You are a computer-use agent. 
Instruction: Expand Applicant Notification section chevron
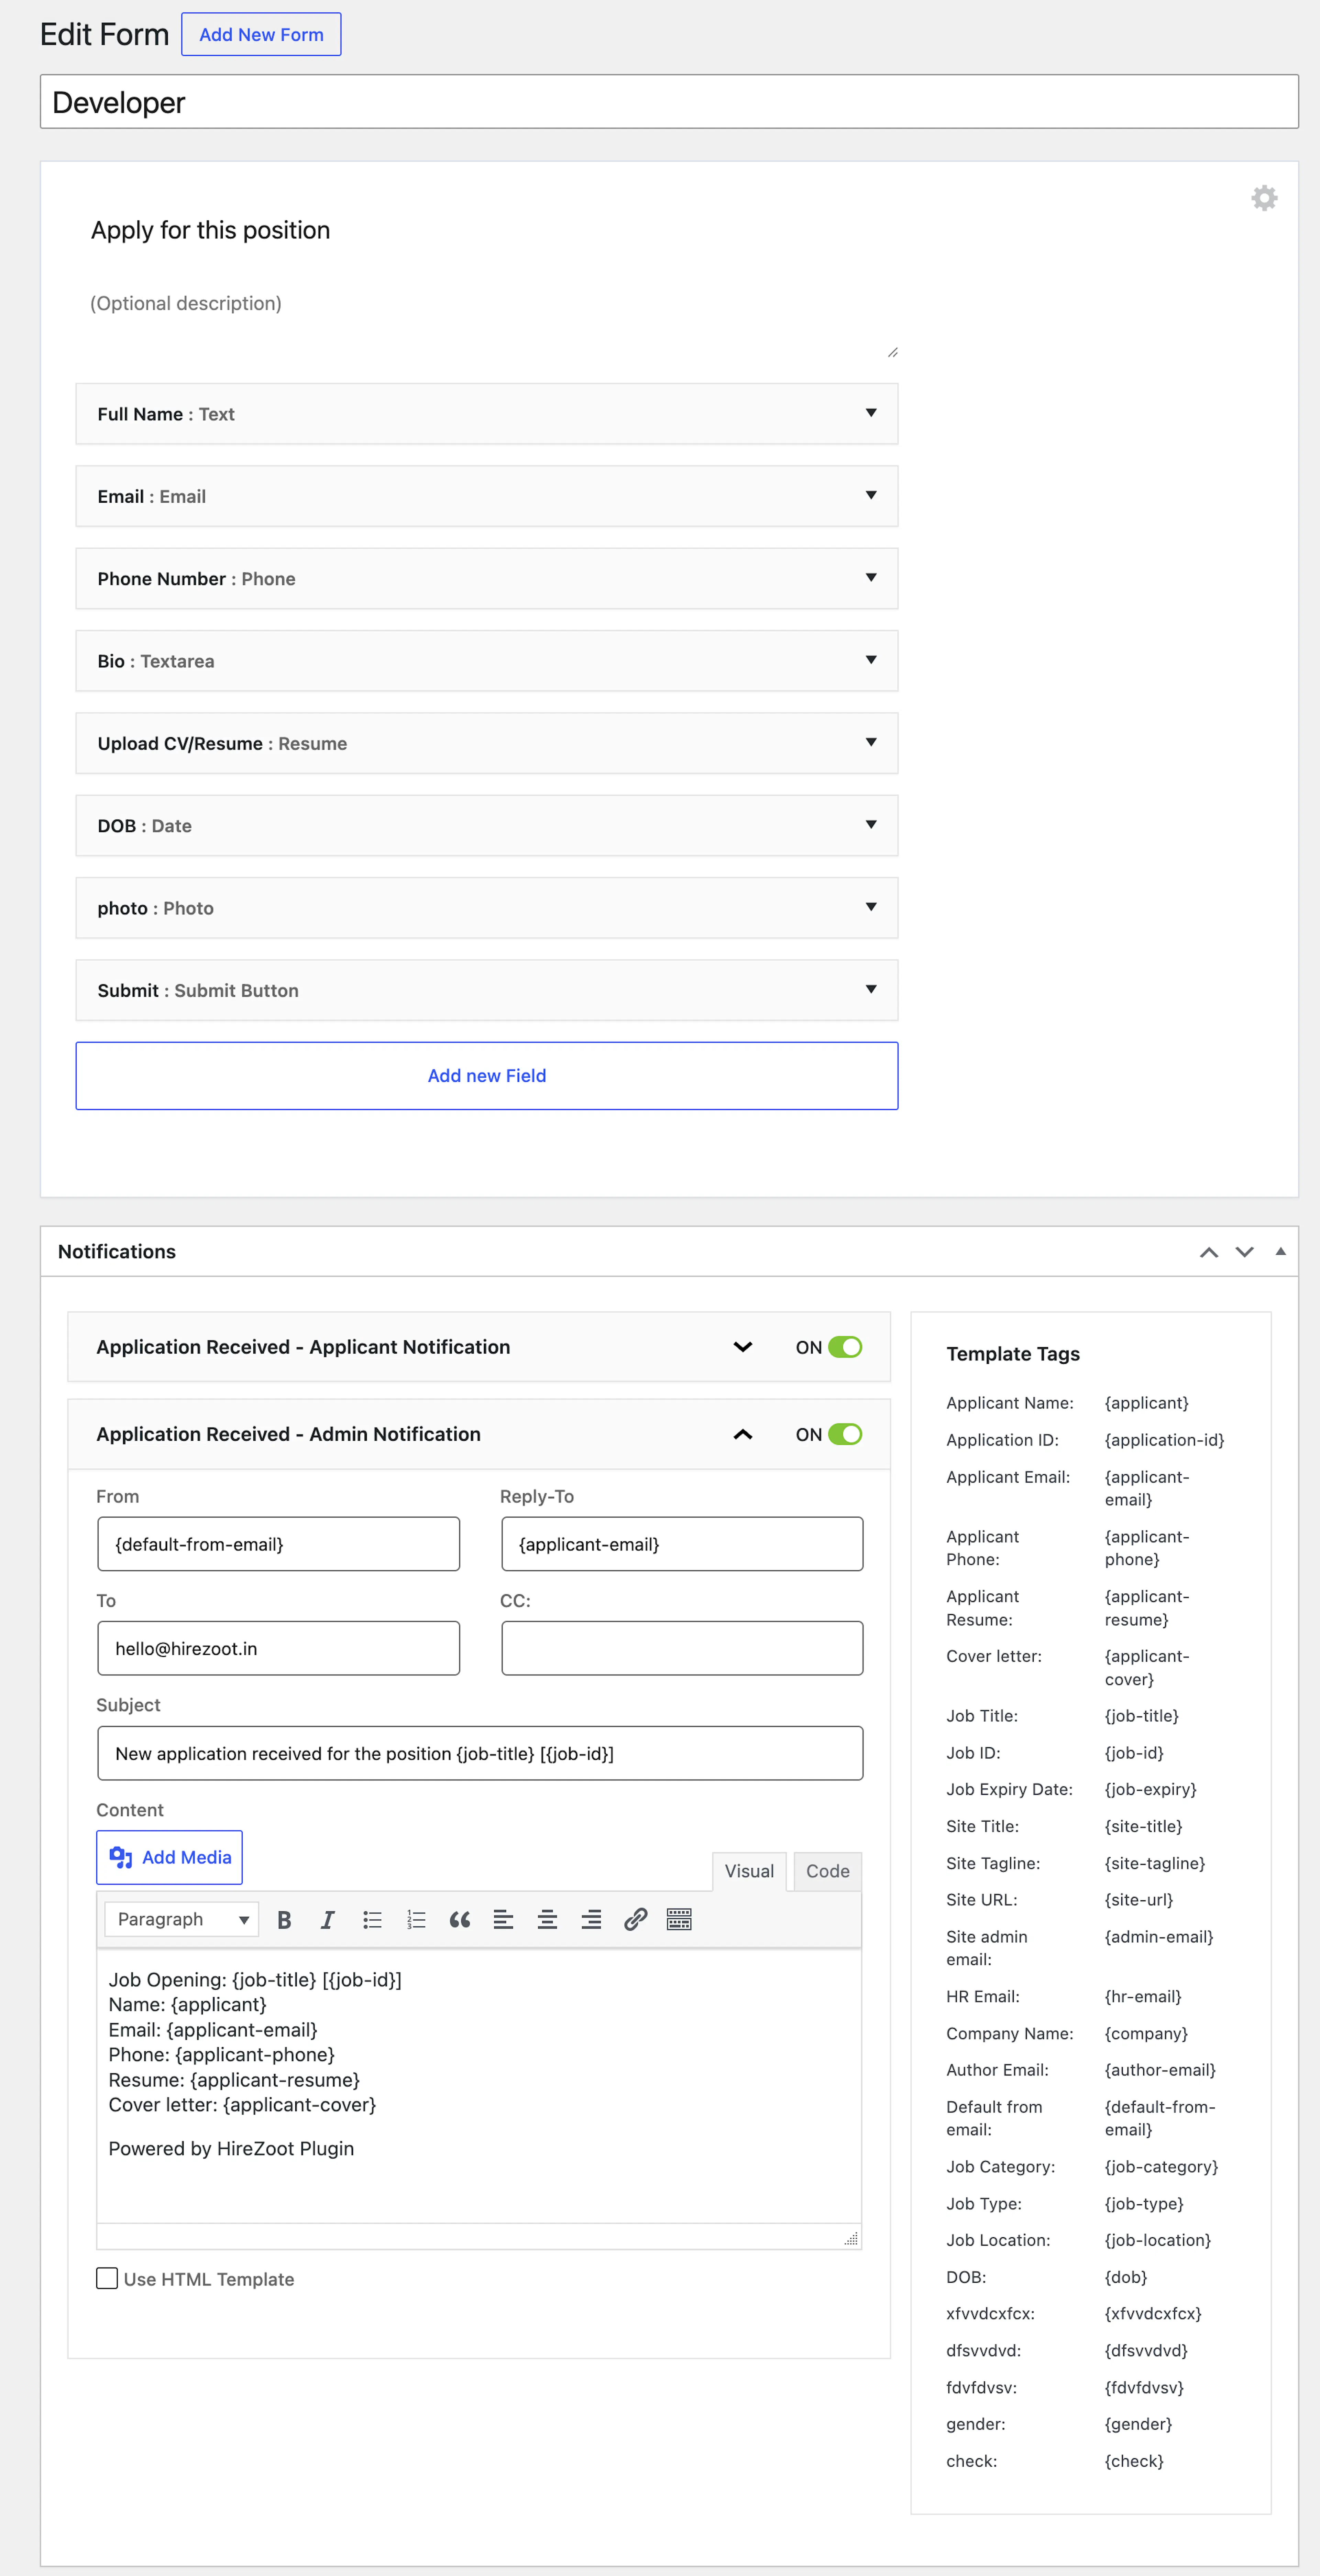pyautogui.click(x=742, y=1347)
